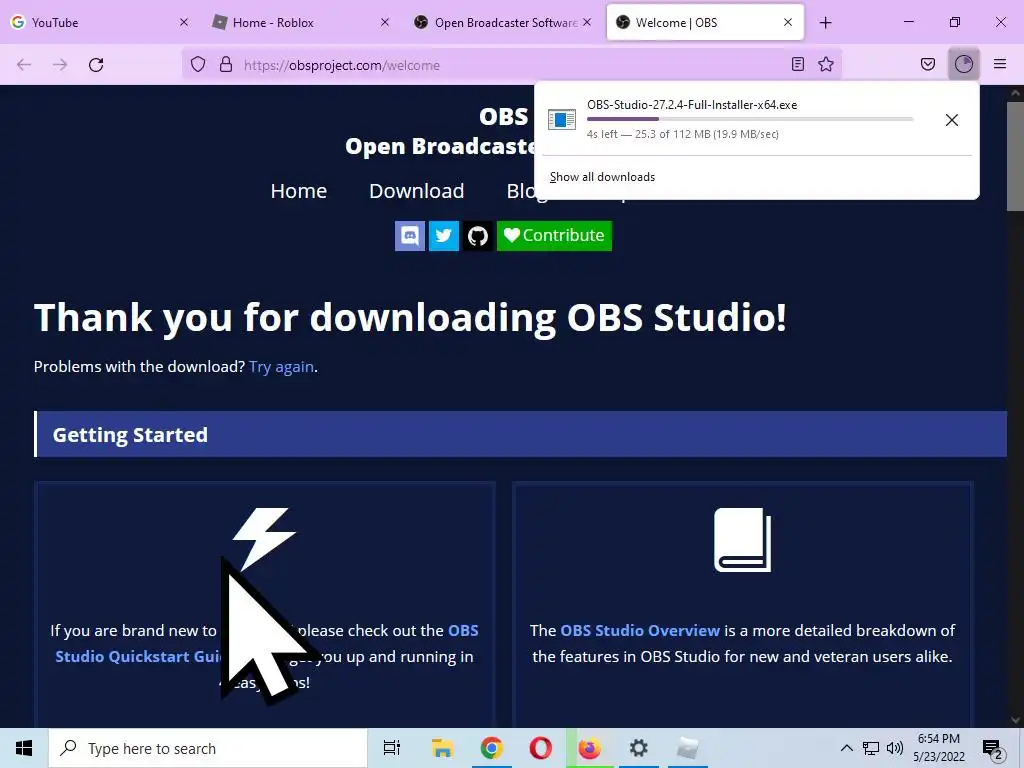Open the GitHub icon link
Screen dimensions: 1024x768
478,236
